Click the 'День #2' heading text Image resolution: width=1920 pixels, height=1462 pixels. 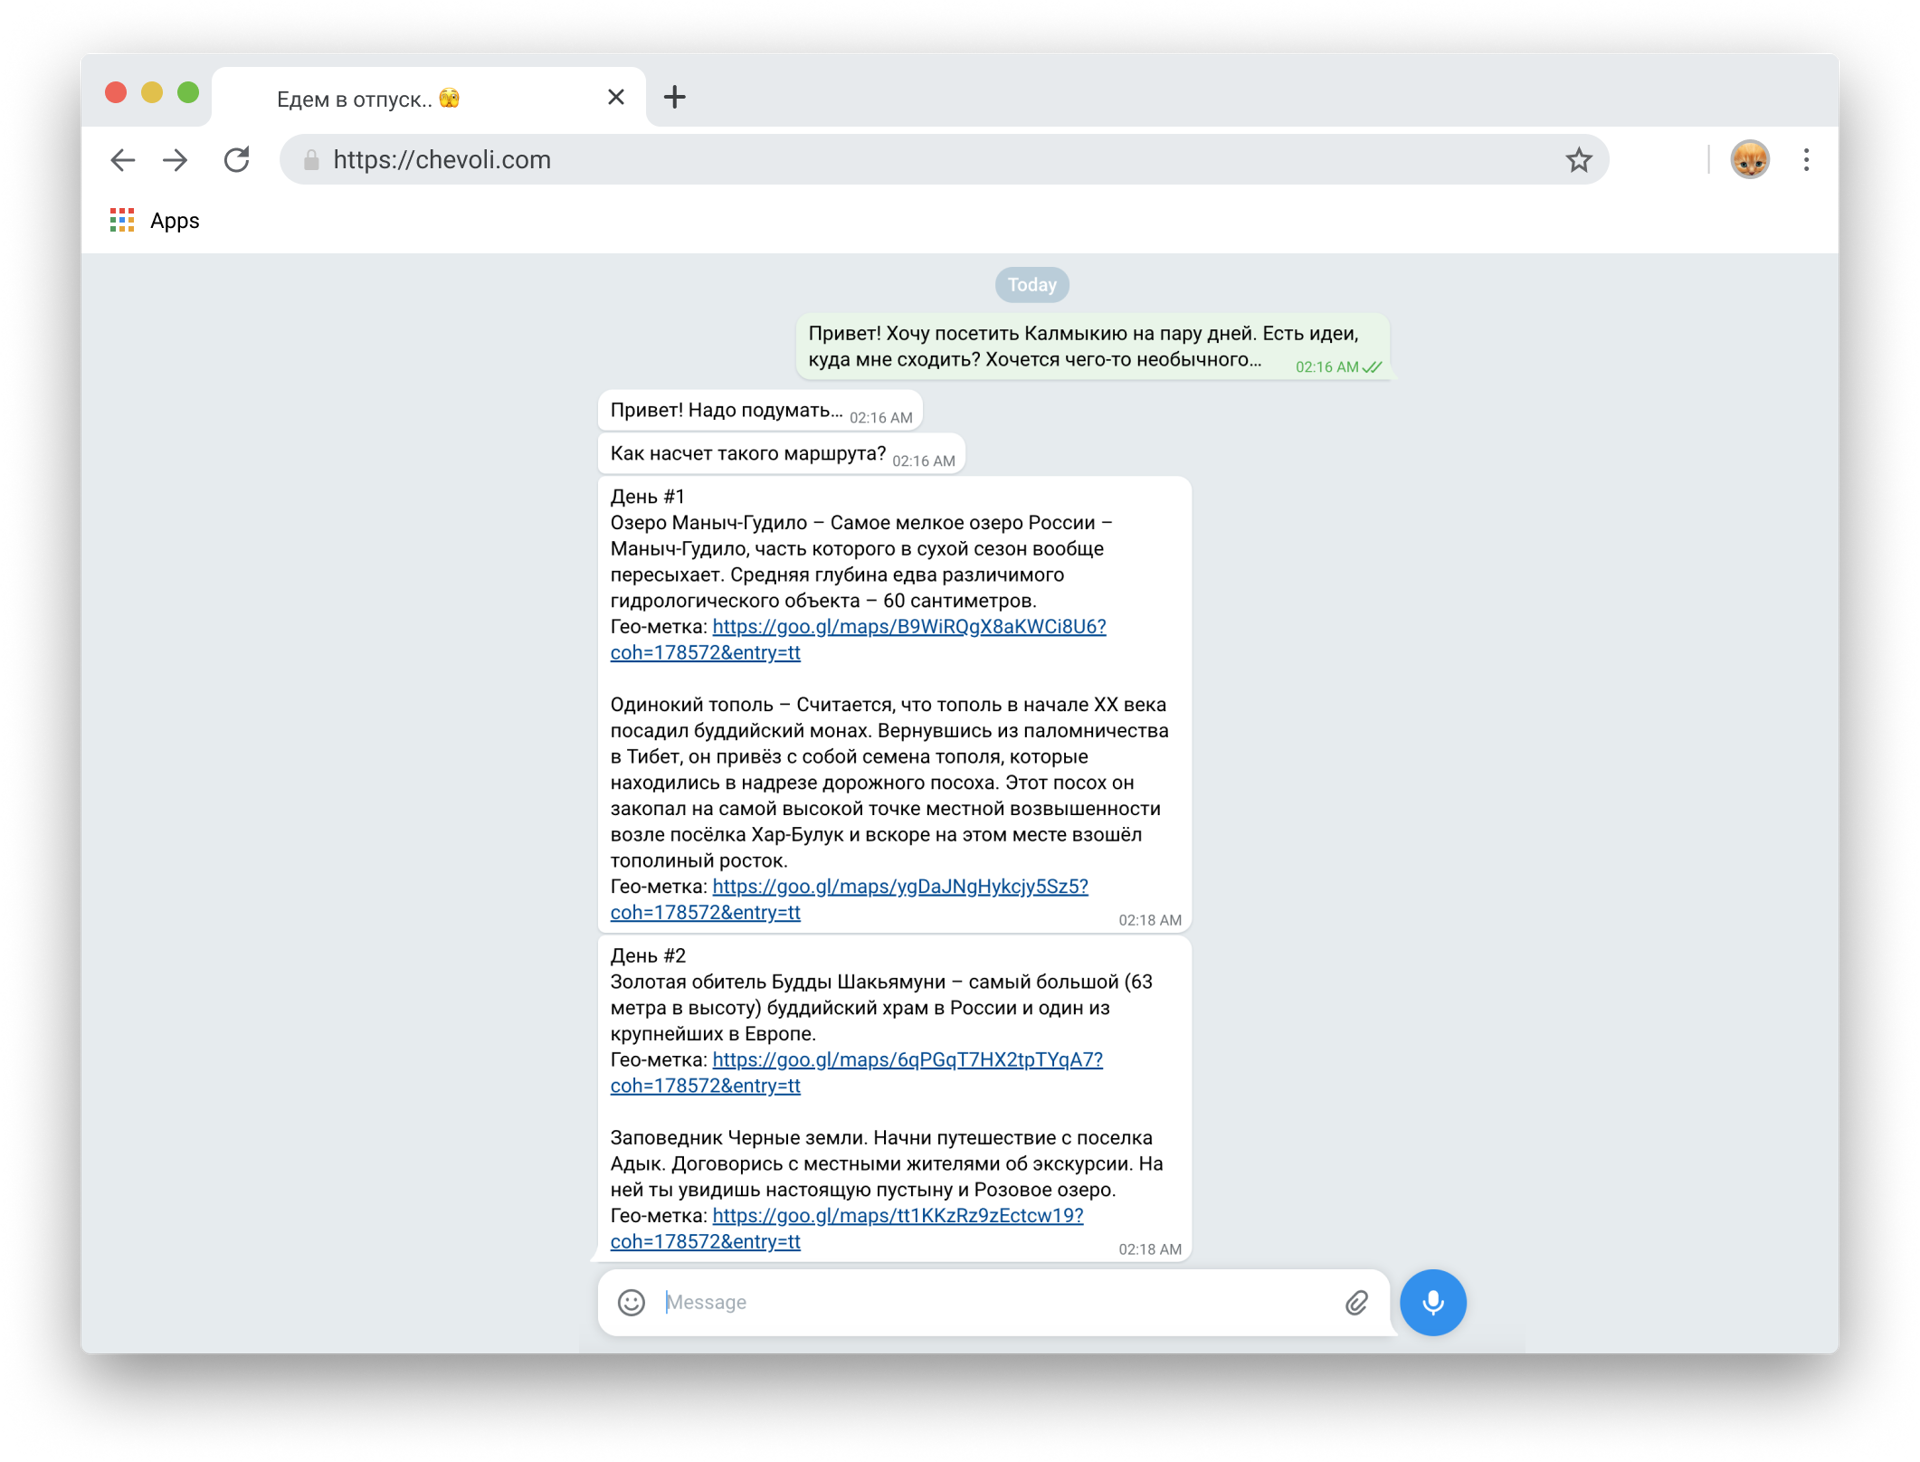pyautogui.click(x=647, y=955)
